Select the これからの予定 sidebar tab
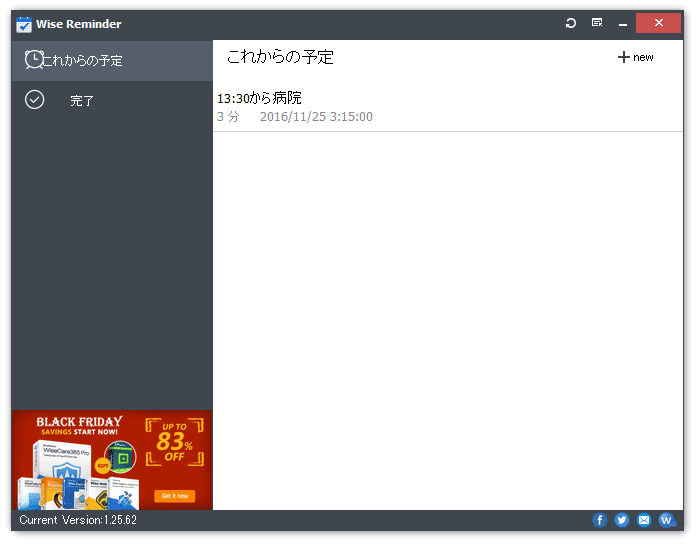 (x=112, y=61)
